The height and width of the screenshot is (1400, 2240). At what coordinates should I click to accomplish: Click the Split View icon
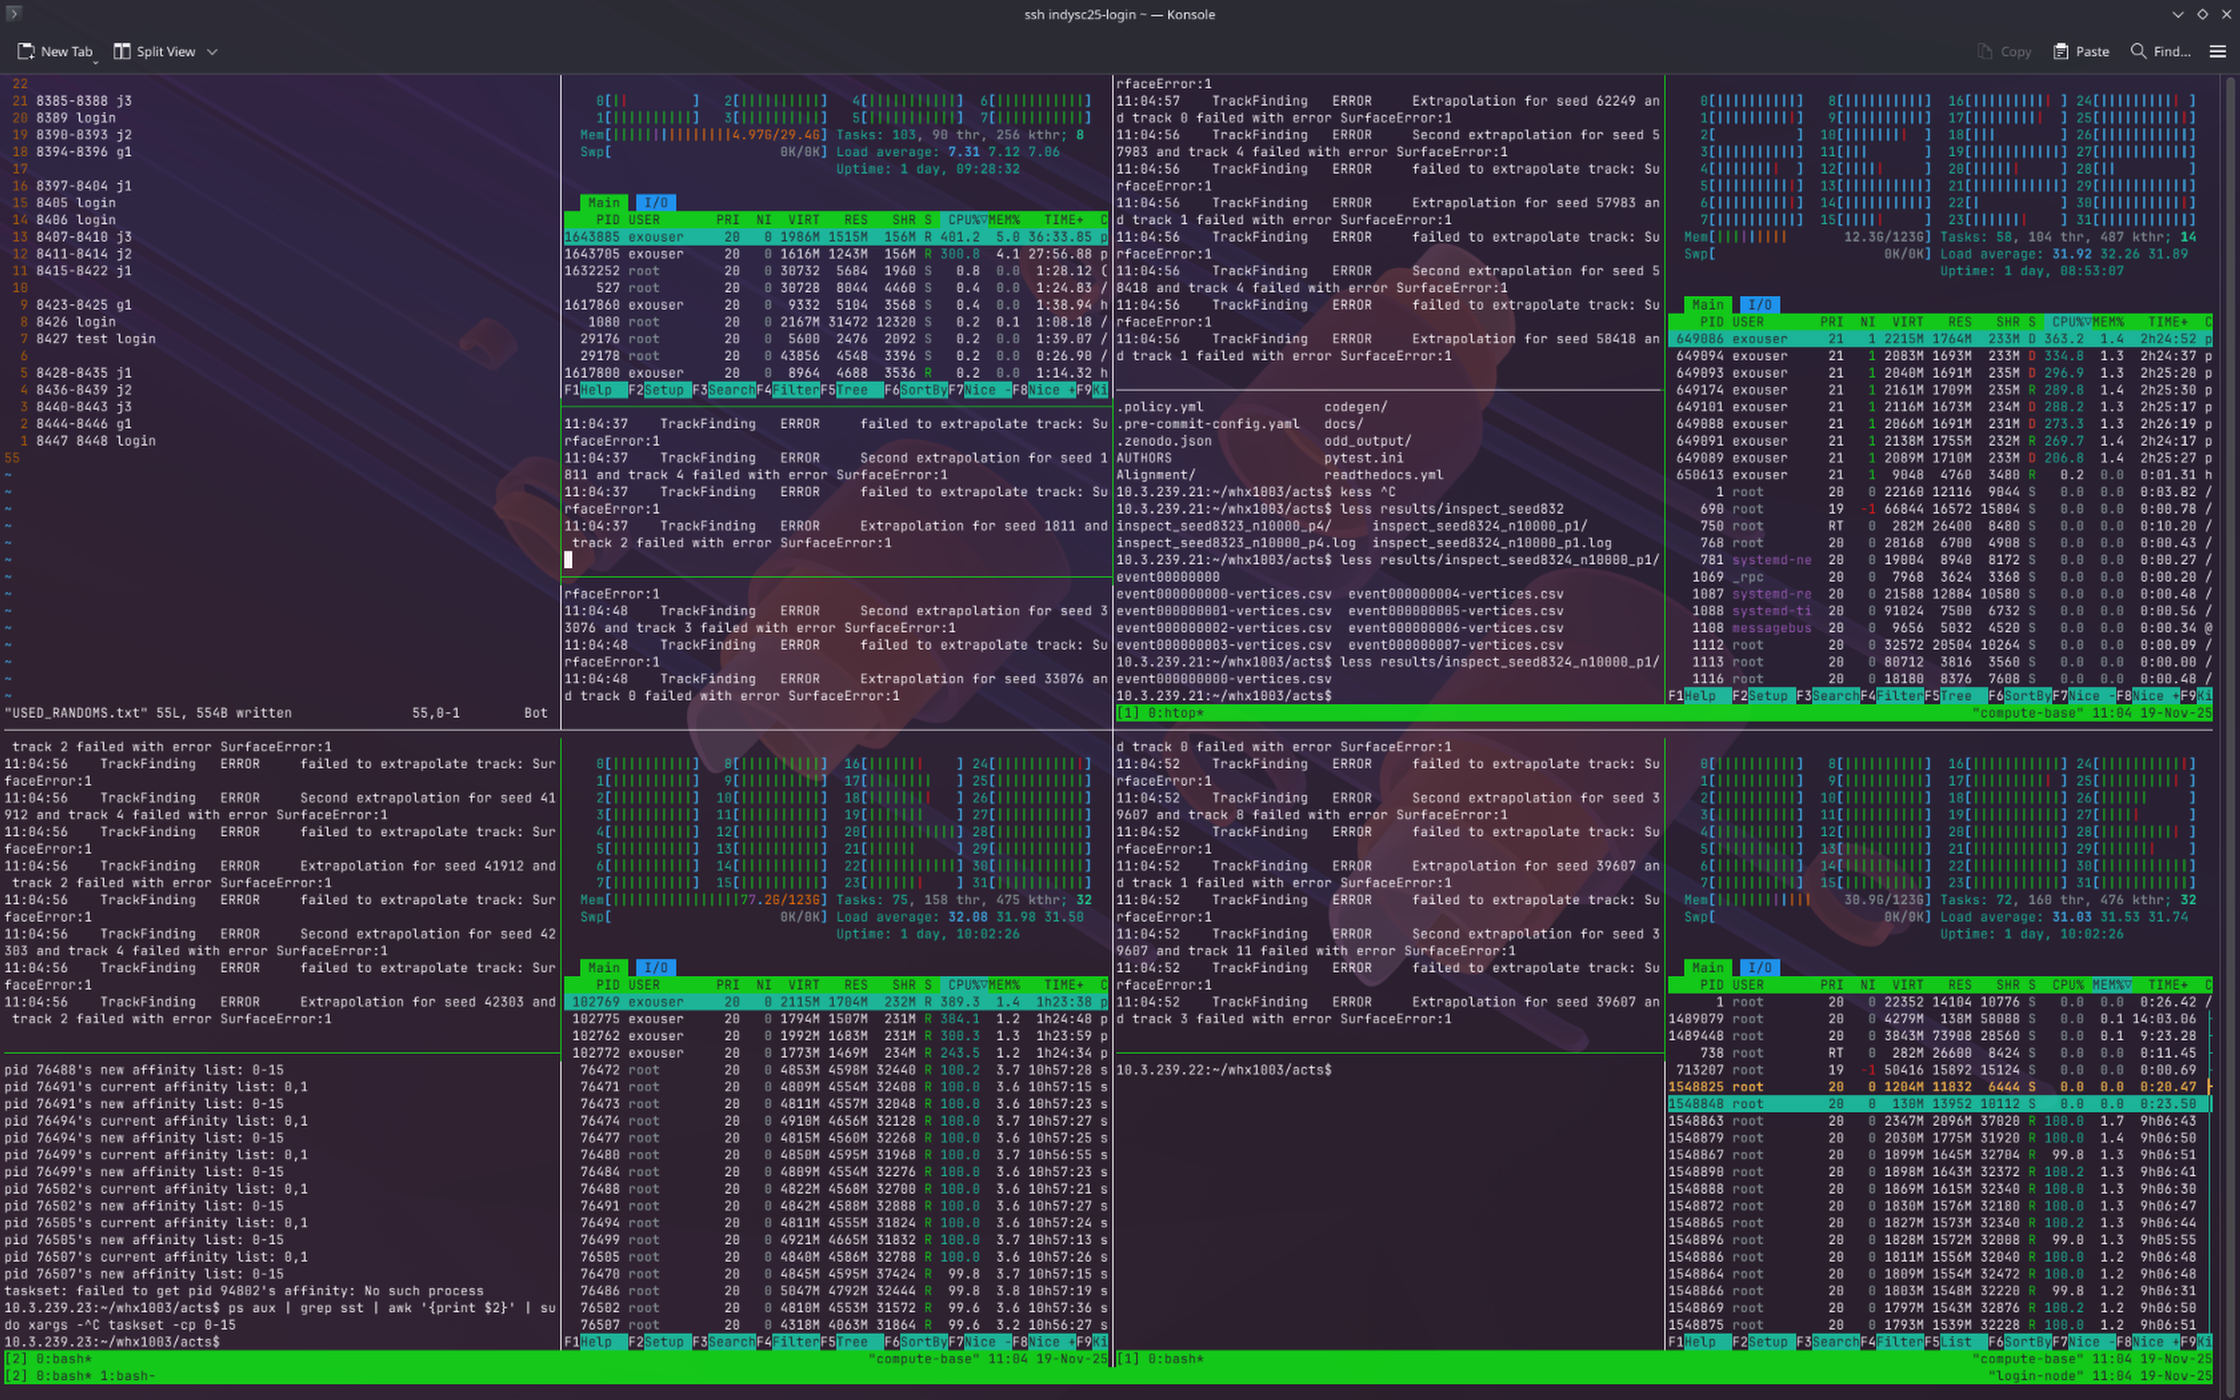pyautogui.click(x=122, y=51)
